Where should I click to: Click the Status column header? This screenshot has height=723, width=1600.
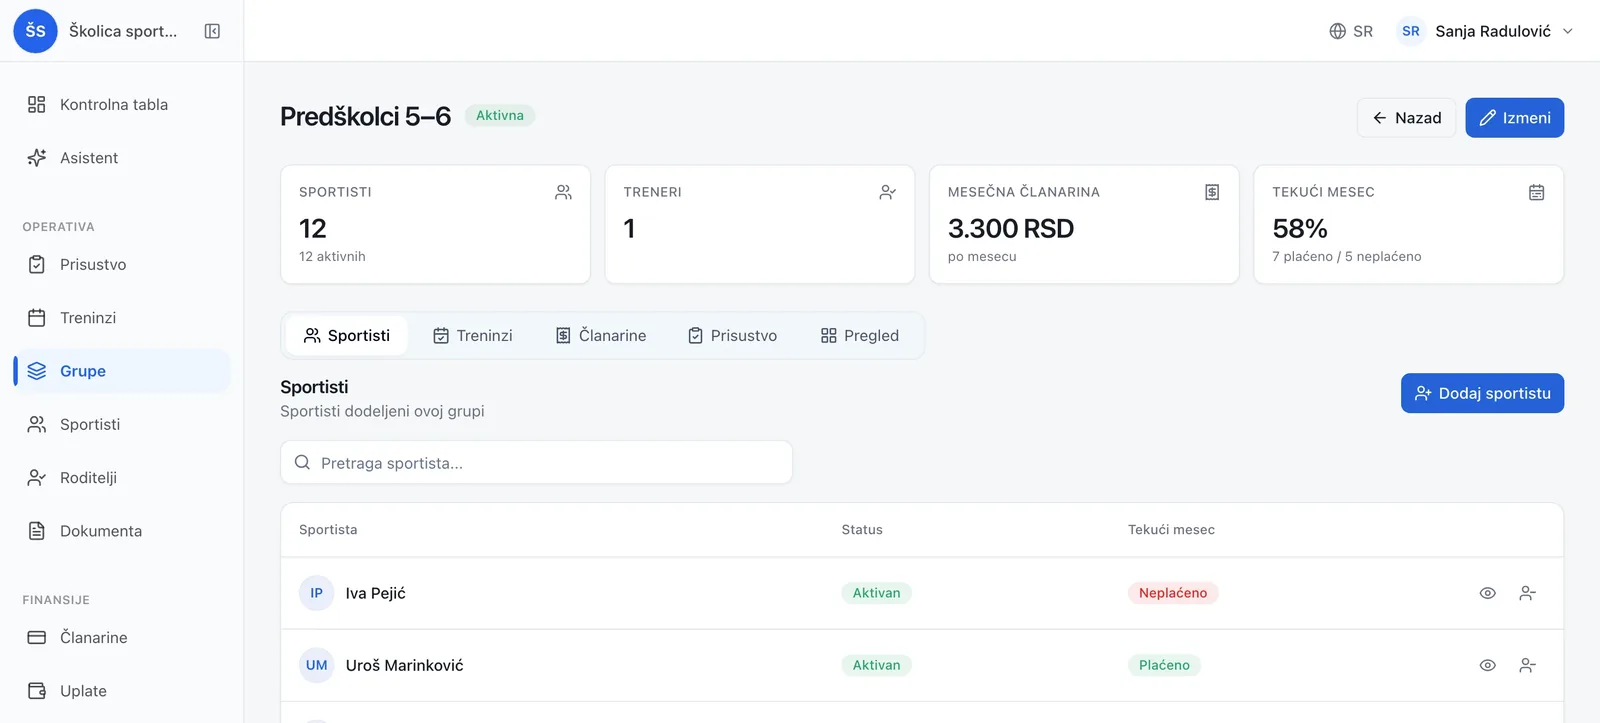[x=862, y=530]
